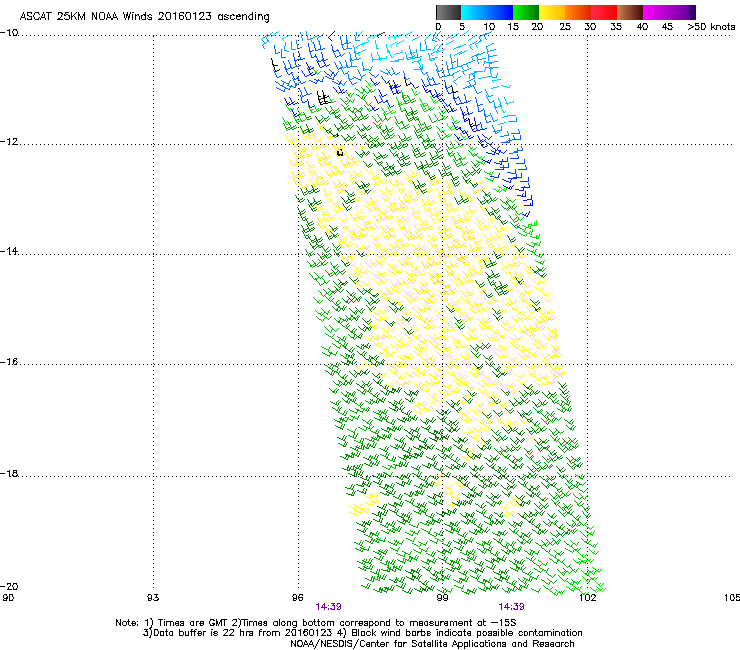Click the 'Times are GMT' note line
The image size is (740, 650).
pyautogui.click(x=316, y=623)
